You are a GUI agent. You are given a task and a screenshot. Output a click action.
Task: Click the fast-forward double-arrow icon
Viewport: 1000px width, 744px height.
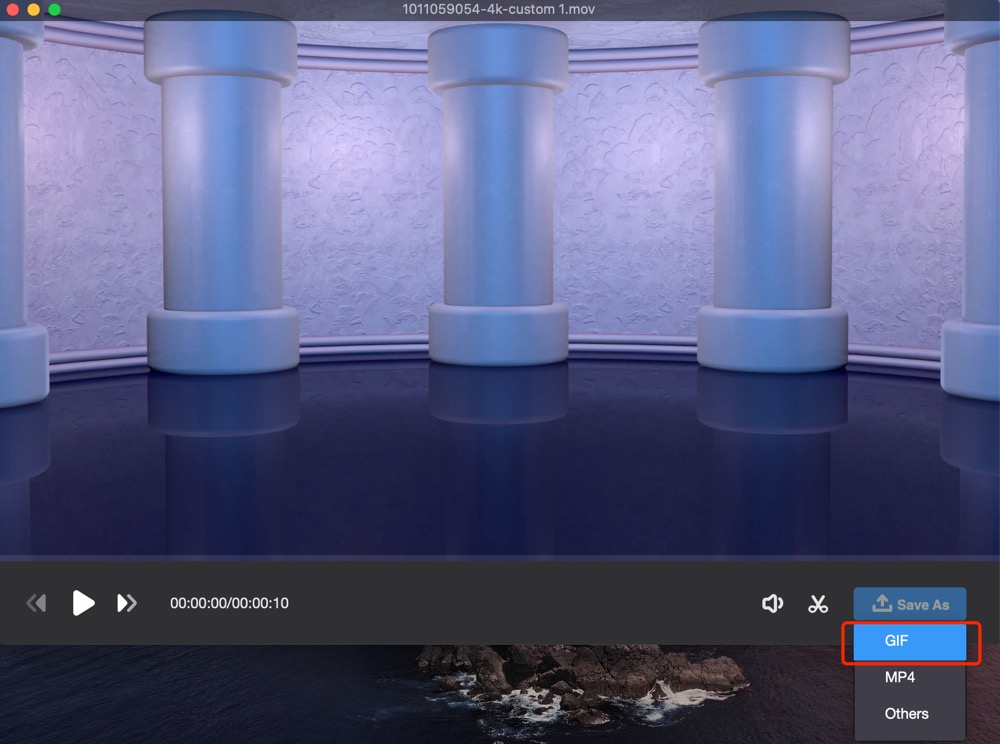[x=127, y=603]
